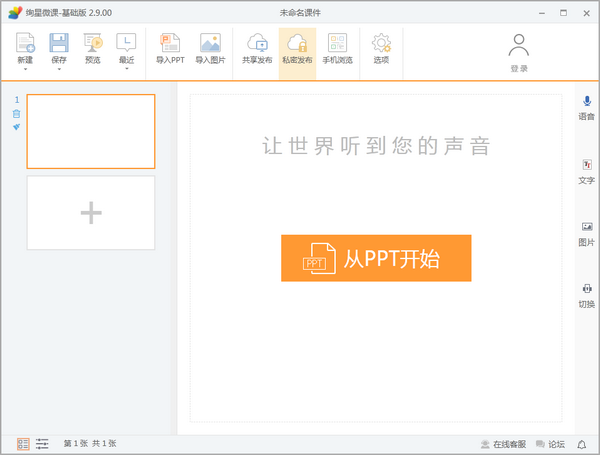Expand the 新建 dropdown arrow

point(25,70)
